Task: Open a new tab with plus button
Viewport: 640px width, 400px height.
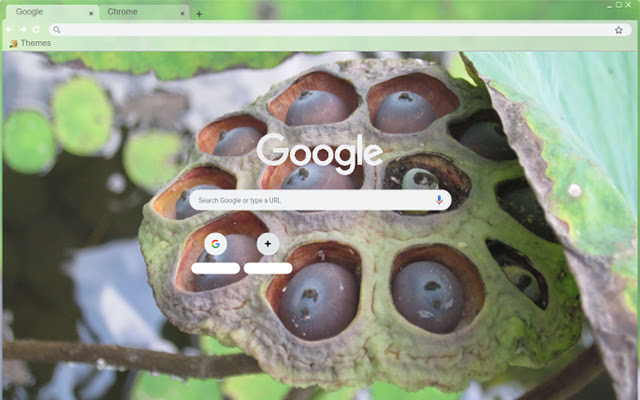Action: [199, 14]
